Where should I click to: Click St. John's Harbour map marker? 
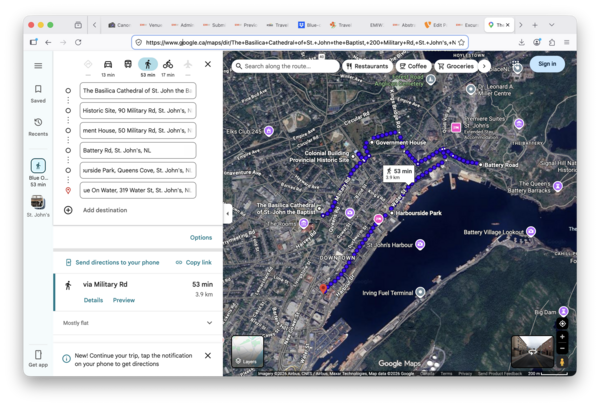pyautogui.click(x=420, y=244)
